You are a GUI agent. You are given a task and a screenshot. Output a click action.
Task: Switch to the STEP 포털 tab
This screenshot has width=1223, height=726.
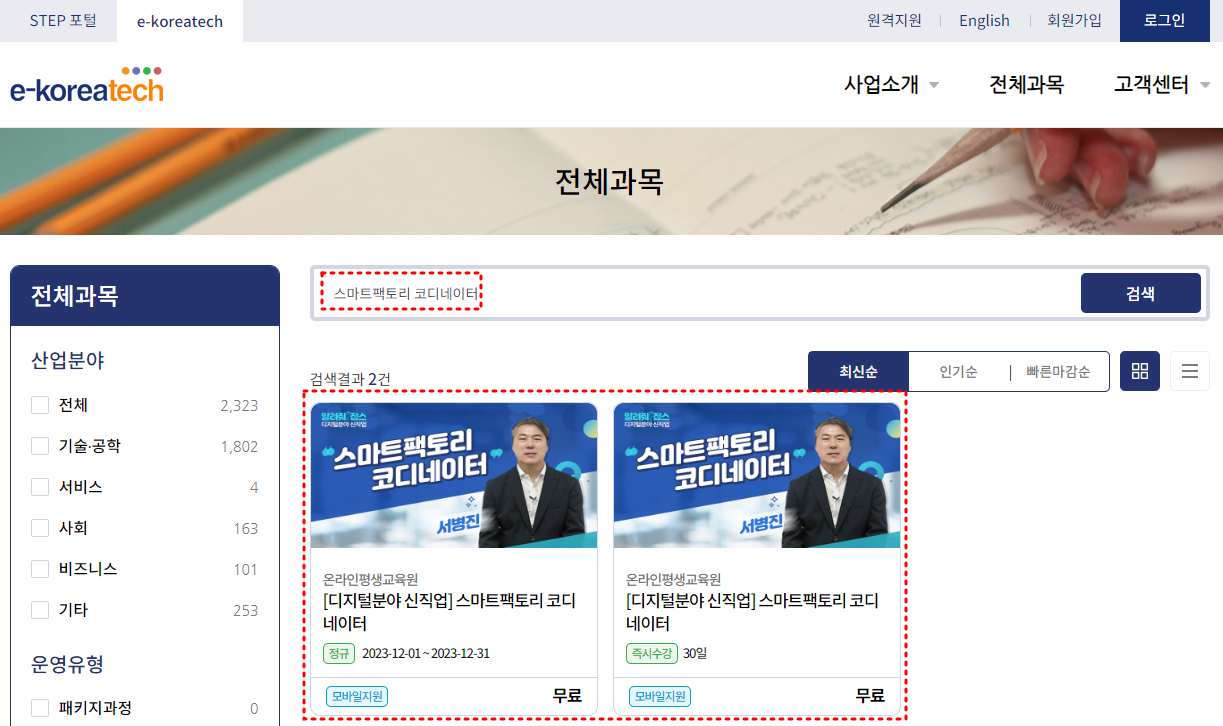63,20
